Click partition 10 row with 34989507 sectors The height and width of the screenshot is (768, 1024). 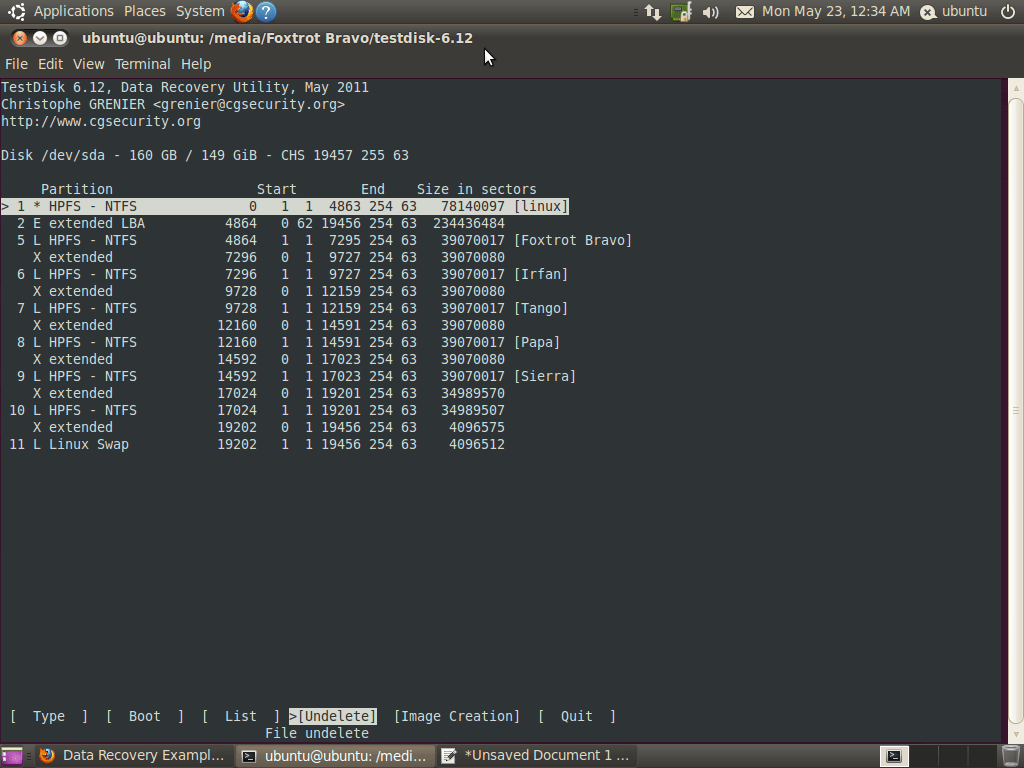(257, 410)
